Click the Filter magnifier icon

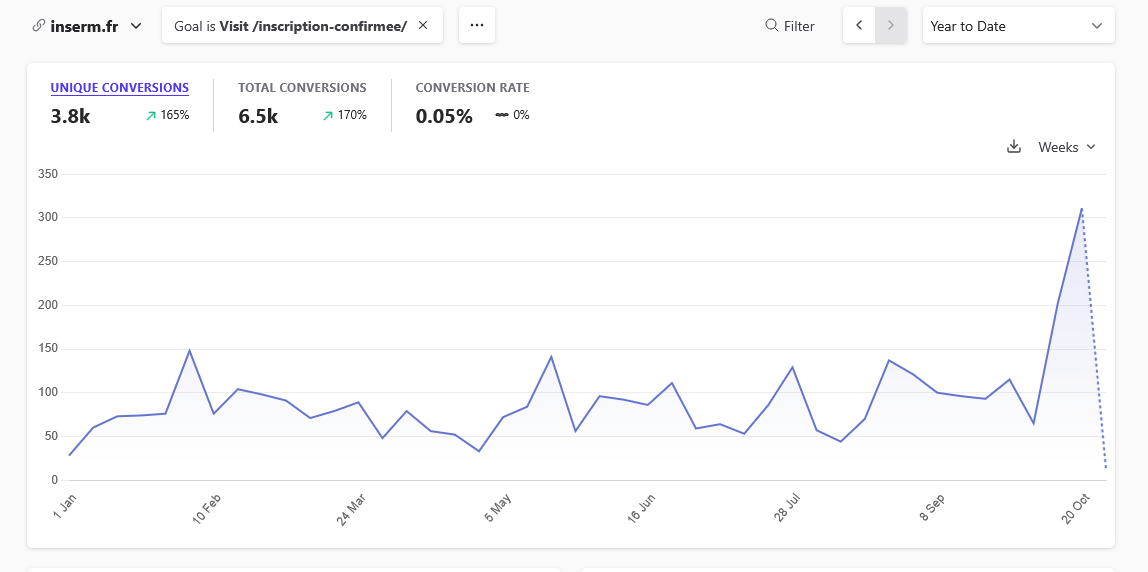coord(771,26)
